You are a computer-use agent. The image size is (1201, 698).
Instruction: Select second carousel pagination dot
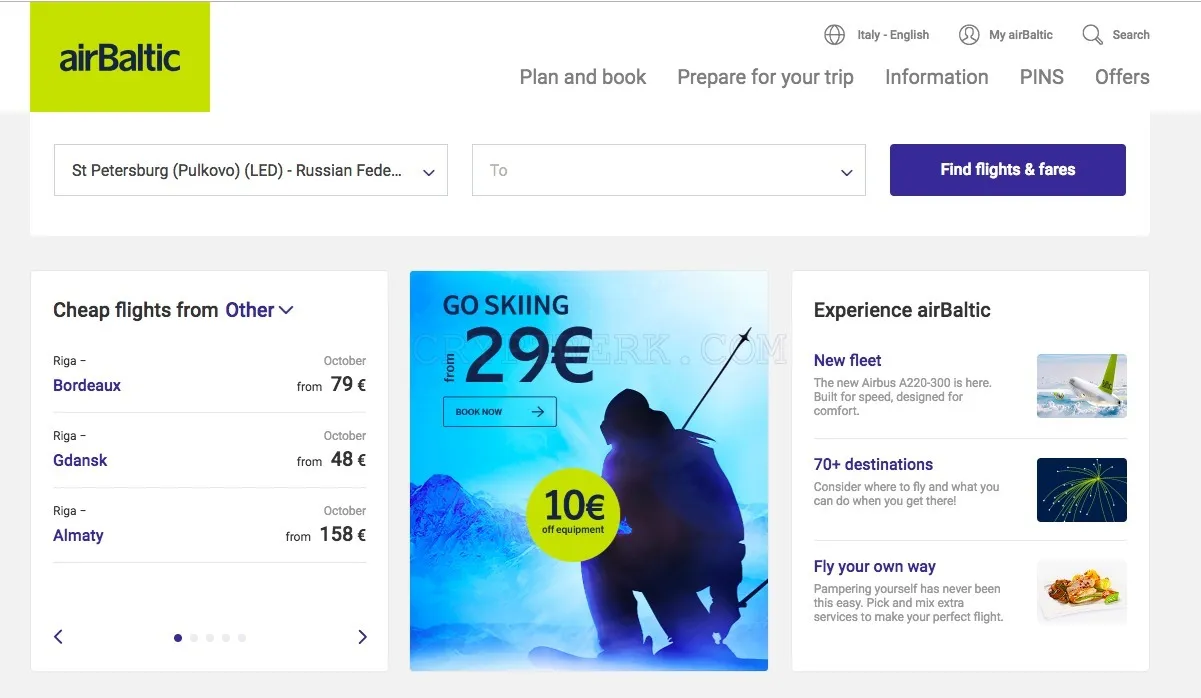194,638
